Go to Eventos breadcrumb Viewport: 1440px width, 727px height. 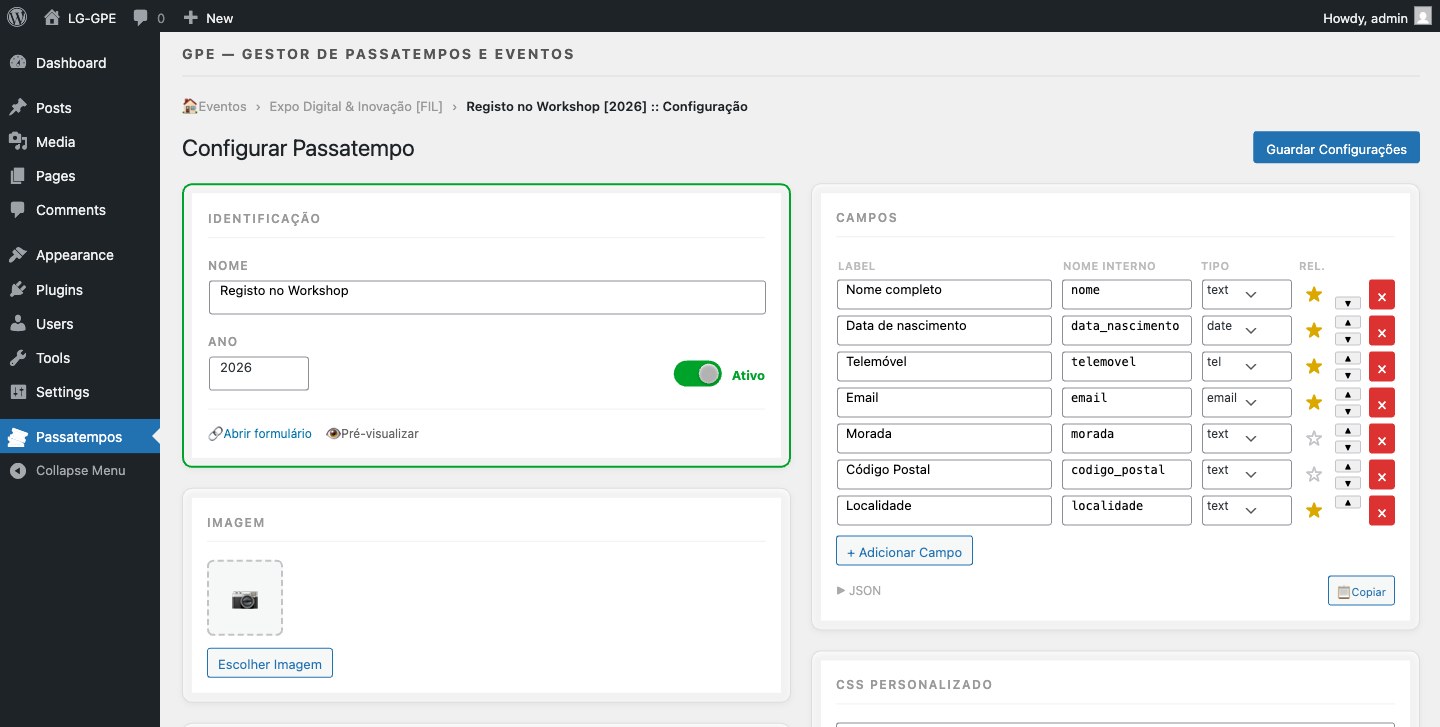(x=214, y=106)
